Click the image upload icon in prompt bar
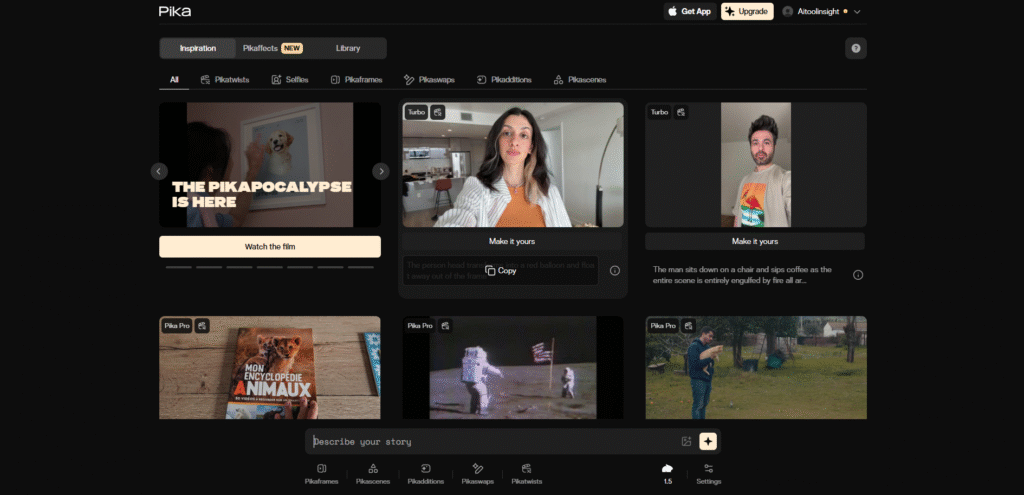1024x495 pixels. coord(686,441)
